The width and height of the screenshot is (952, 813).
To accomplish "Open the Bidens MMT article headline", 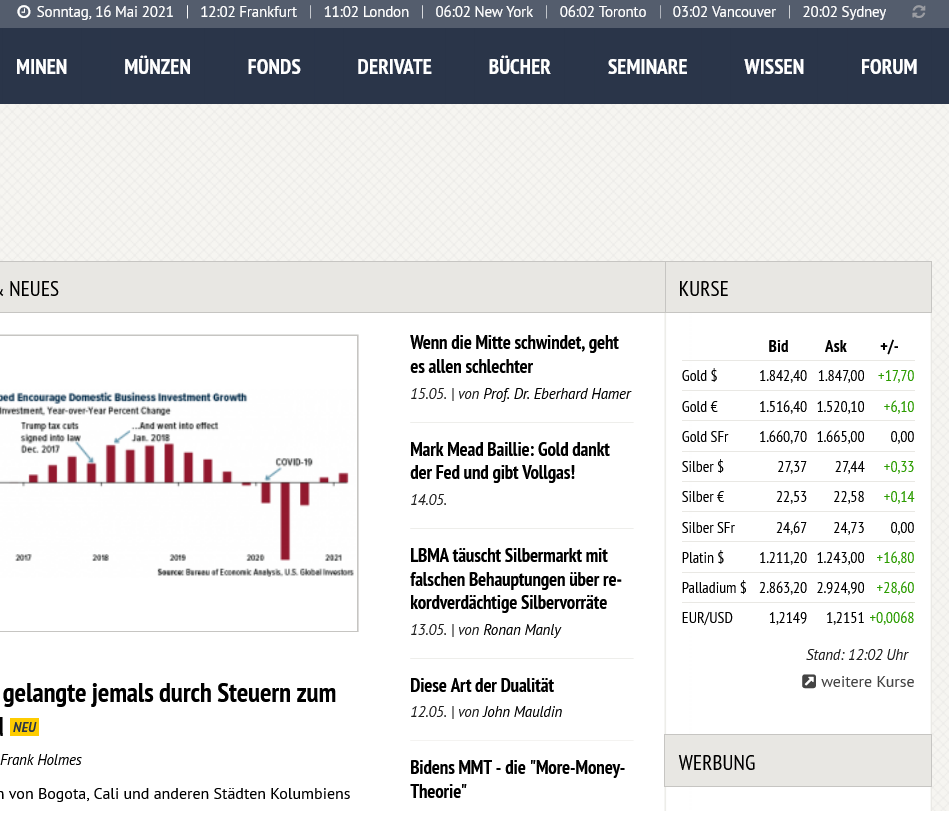I will 517,779.
